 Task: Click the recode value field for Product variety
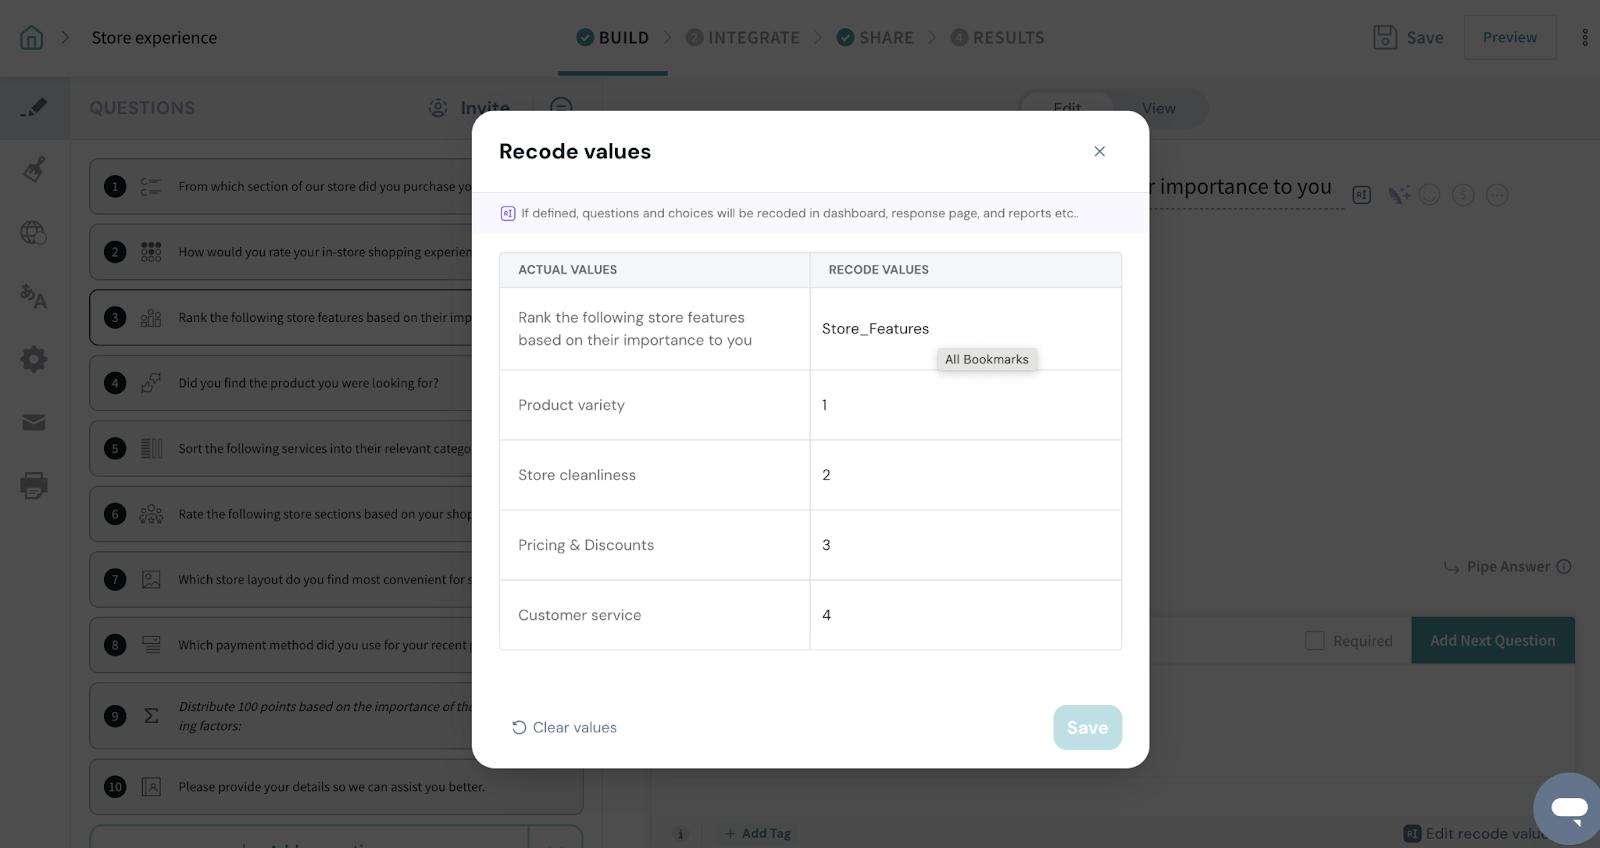point(964,405)
